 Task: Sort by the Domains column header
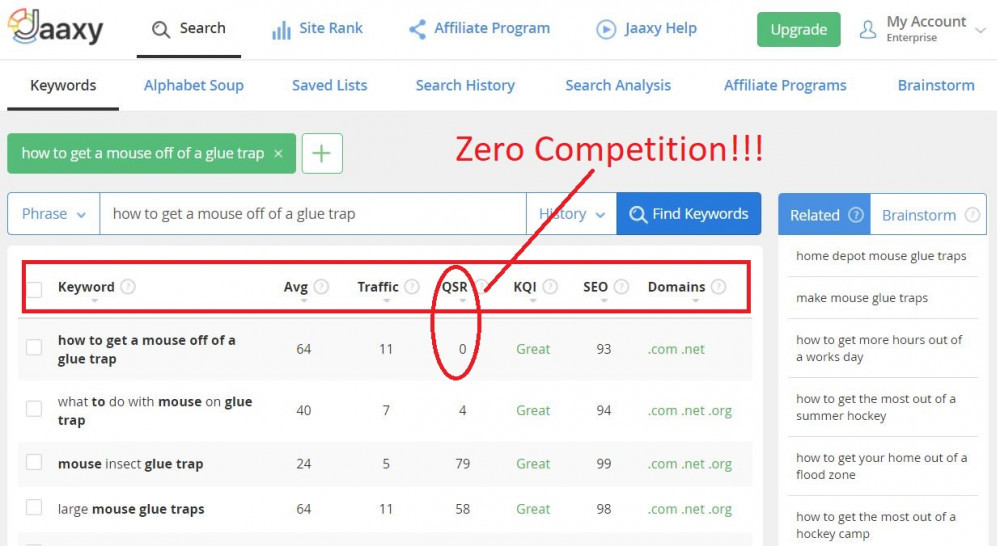677,287
